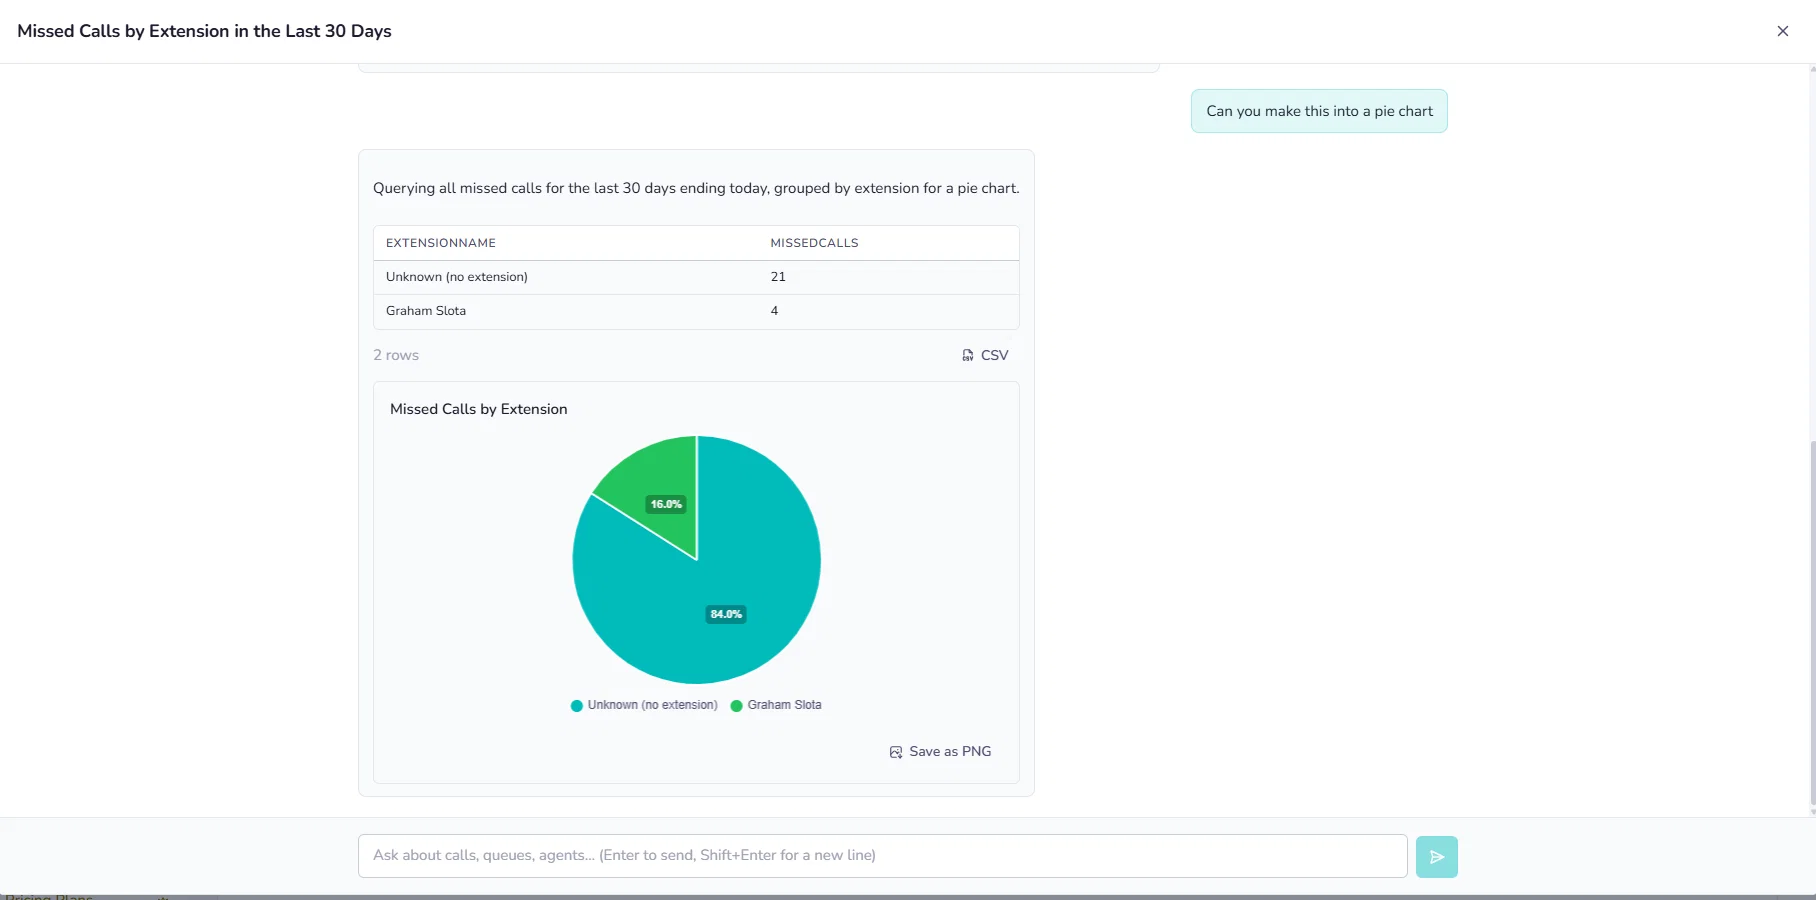Click the send message arrow icon
The height and width of the screenshot is (900, 1816).
(x=1437, y=857)
